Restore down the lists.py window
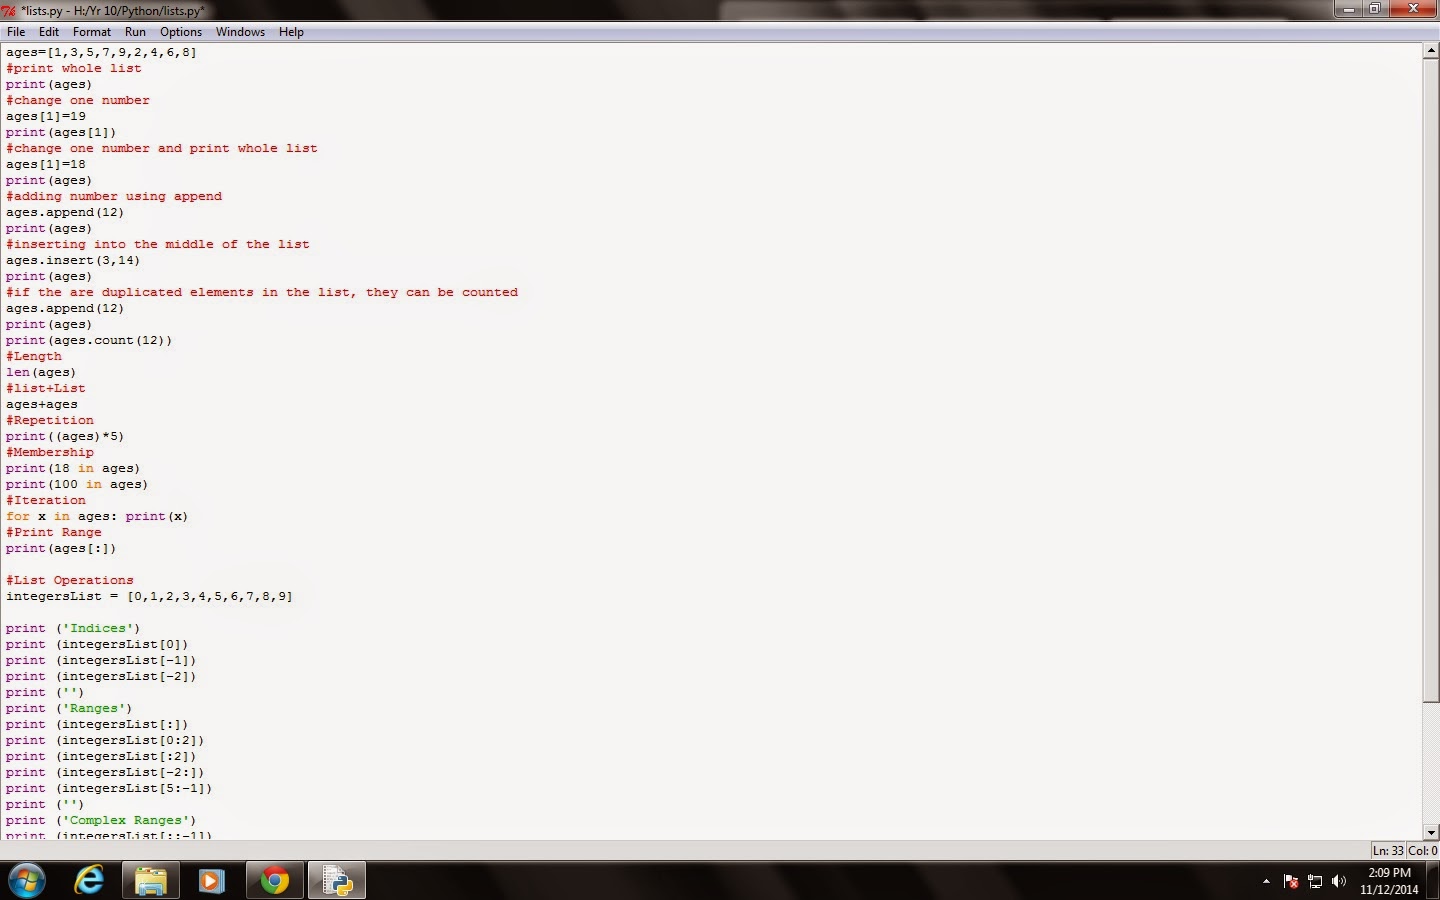The height and width of the screenshot is (900, 1440). 1375,9
